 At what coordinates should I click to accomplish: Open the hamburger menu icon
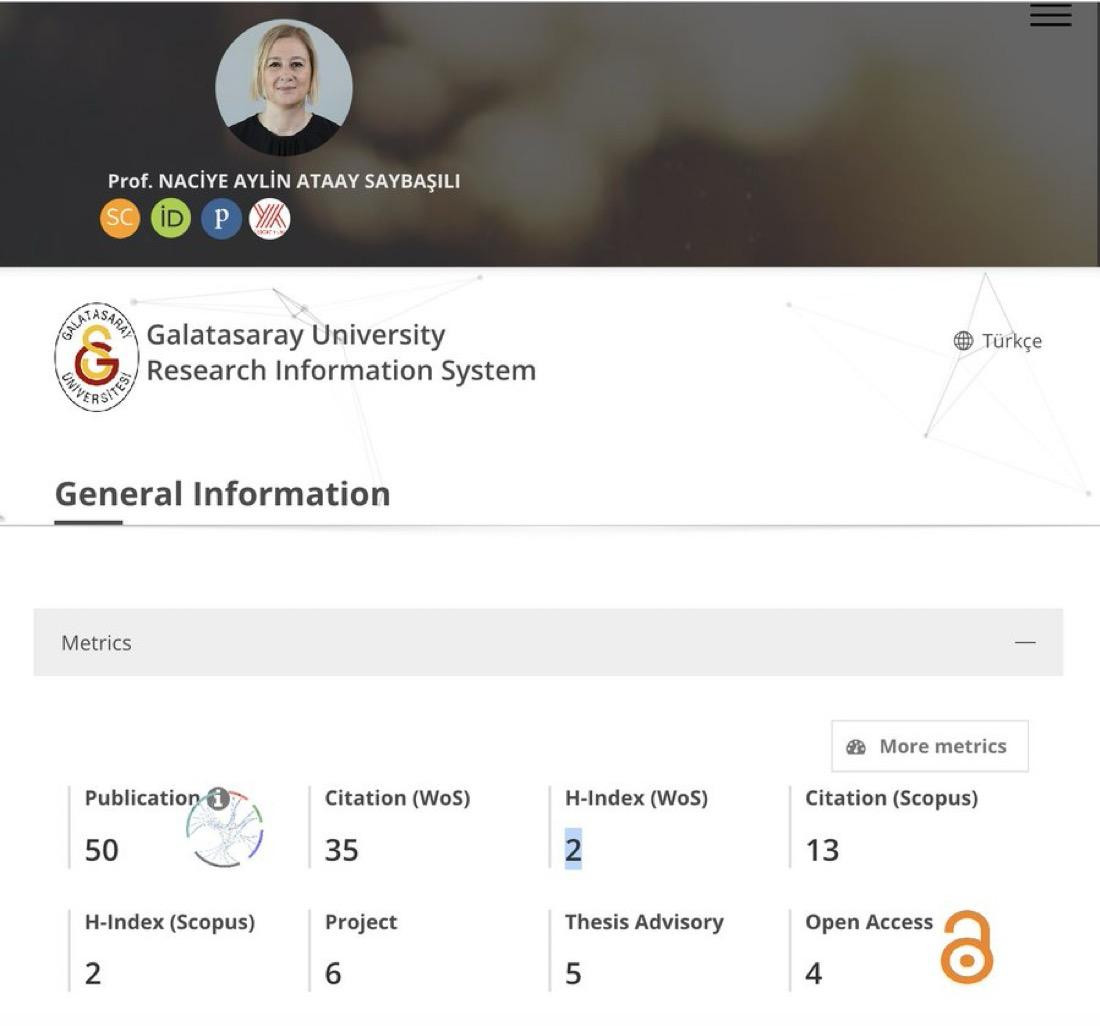(x=1050, y=15)
